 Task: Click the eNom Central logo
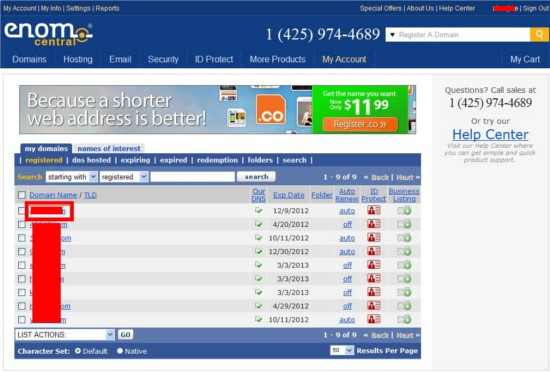pos(48,34)
